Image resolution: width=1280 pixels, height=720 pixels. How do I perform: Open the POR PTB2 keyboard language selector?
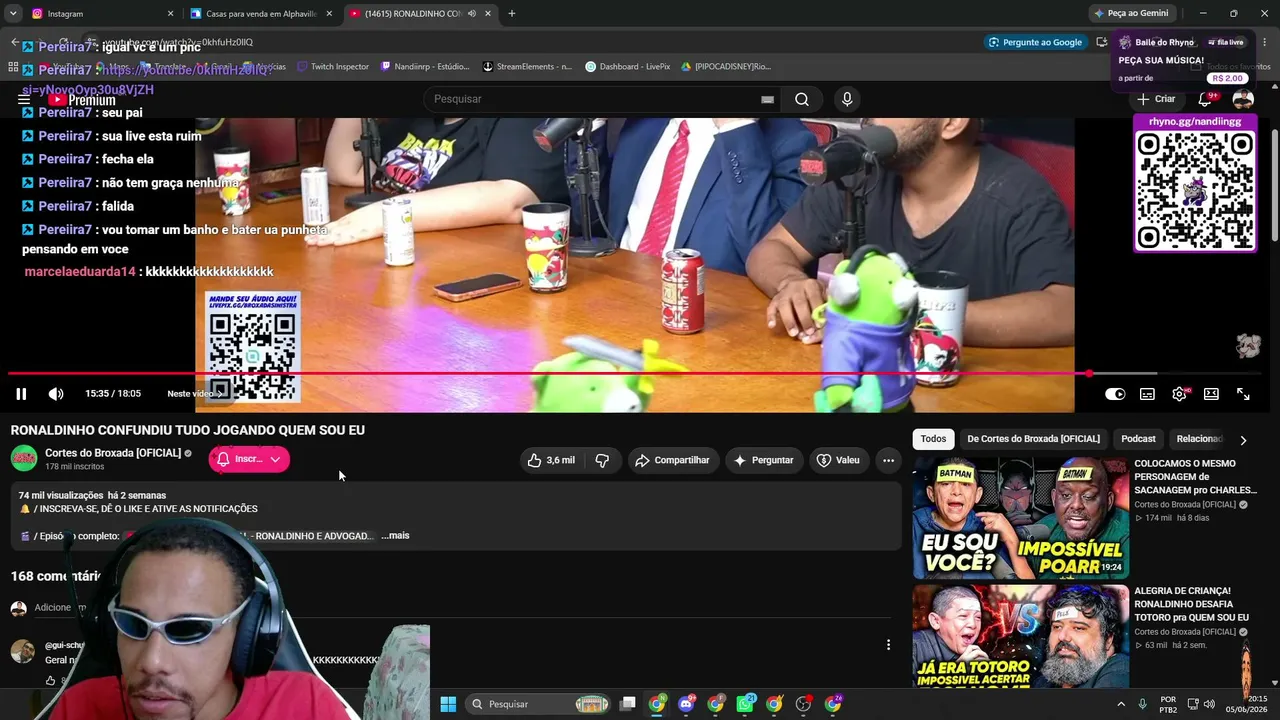pyautogui.click(x=1168, y=704)
